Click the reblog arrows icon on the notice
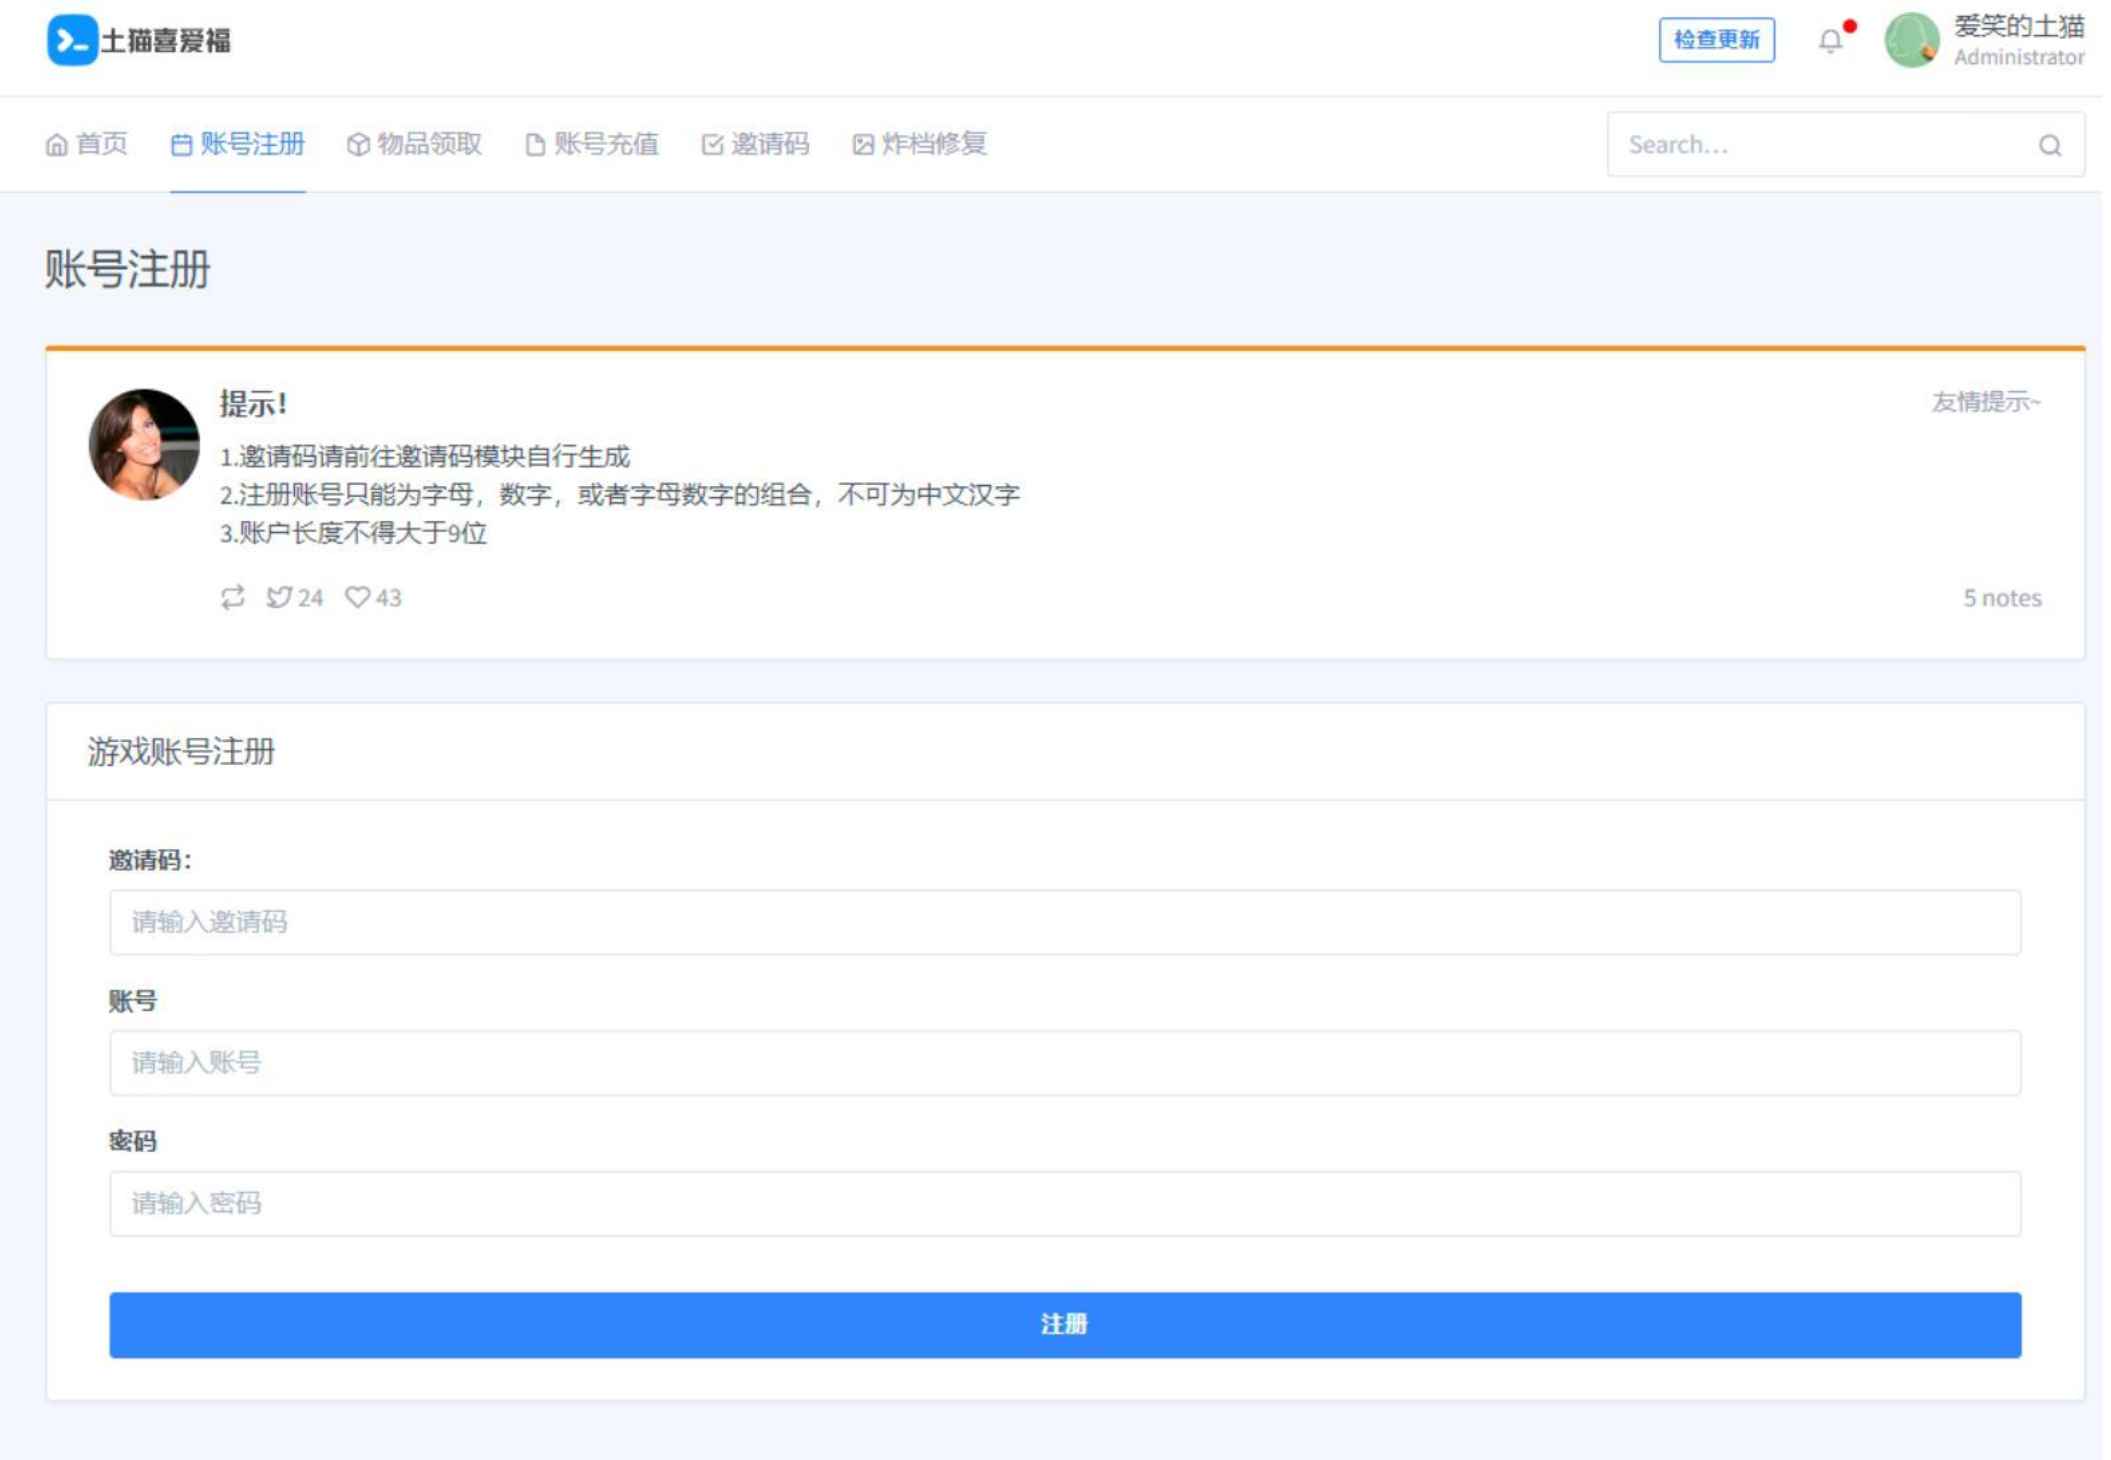The height and width of the screenshot is (1460, 2111). 231,597
